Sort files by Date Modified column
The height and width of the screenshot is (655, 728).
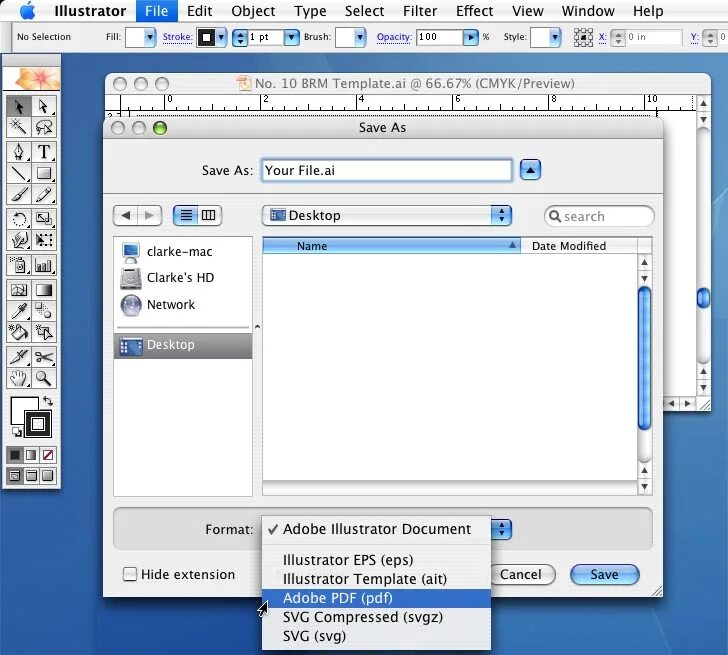click(578, 246)
